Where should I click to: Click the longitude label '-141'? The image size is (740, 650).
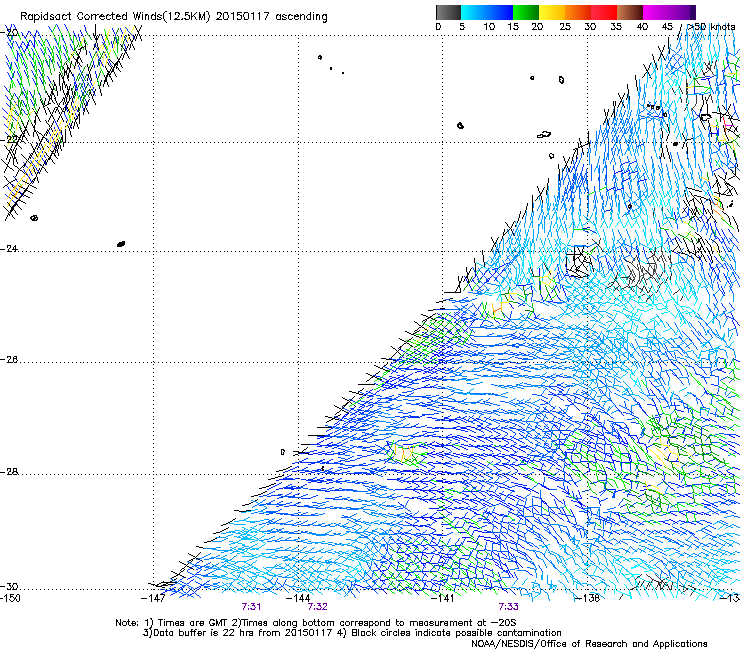tap(443, 598)
